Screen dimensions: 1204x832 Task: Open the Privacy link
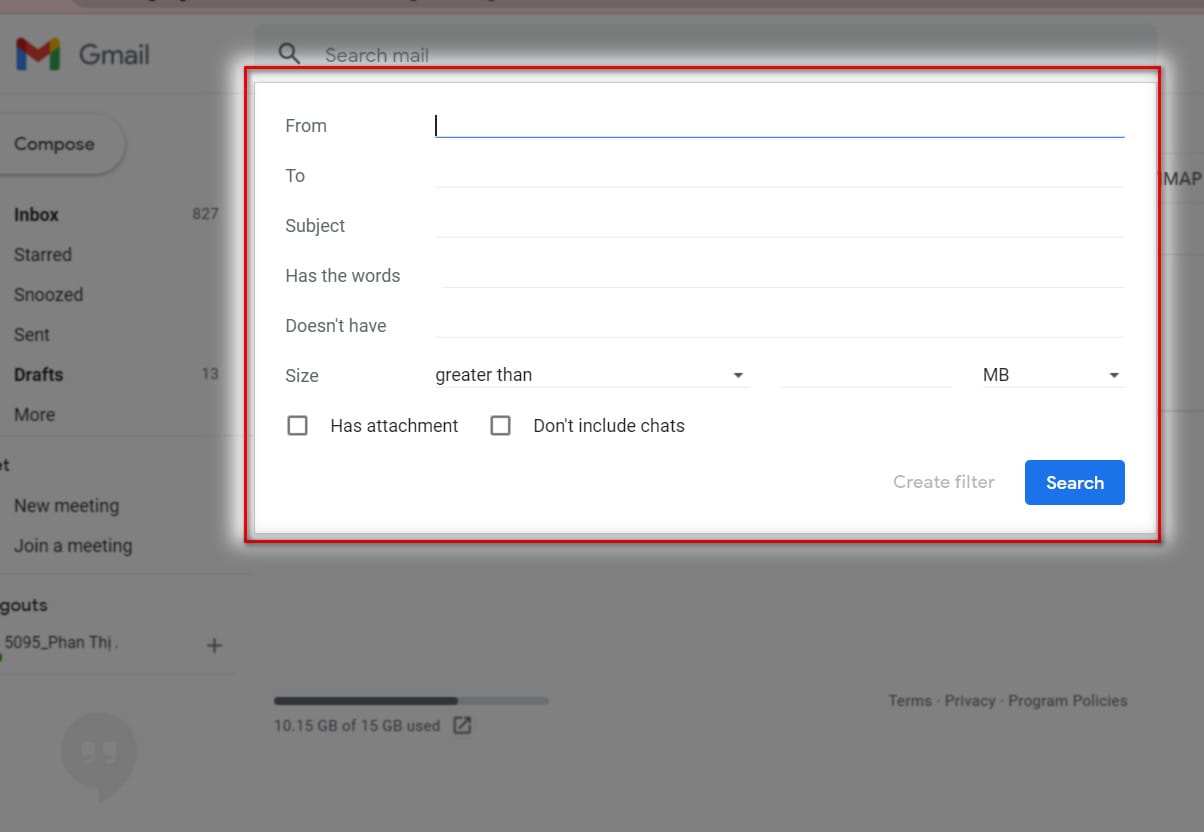coord(970,701)
